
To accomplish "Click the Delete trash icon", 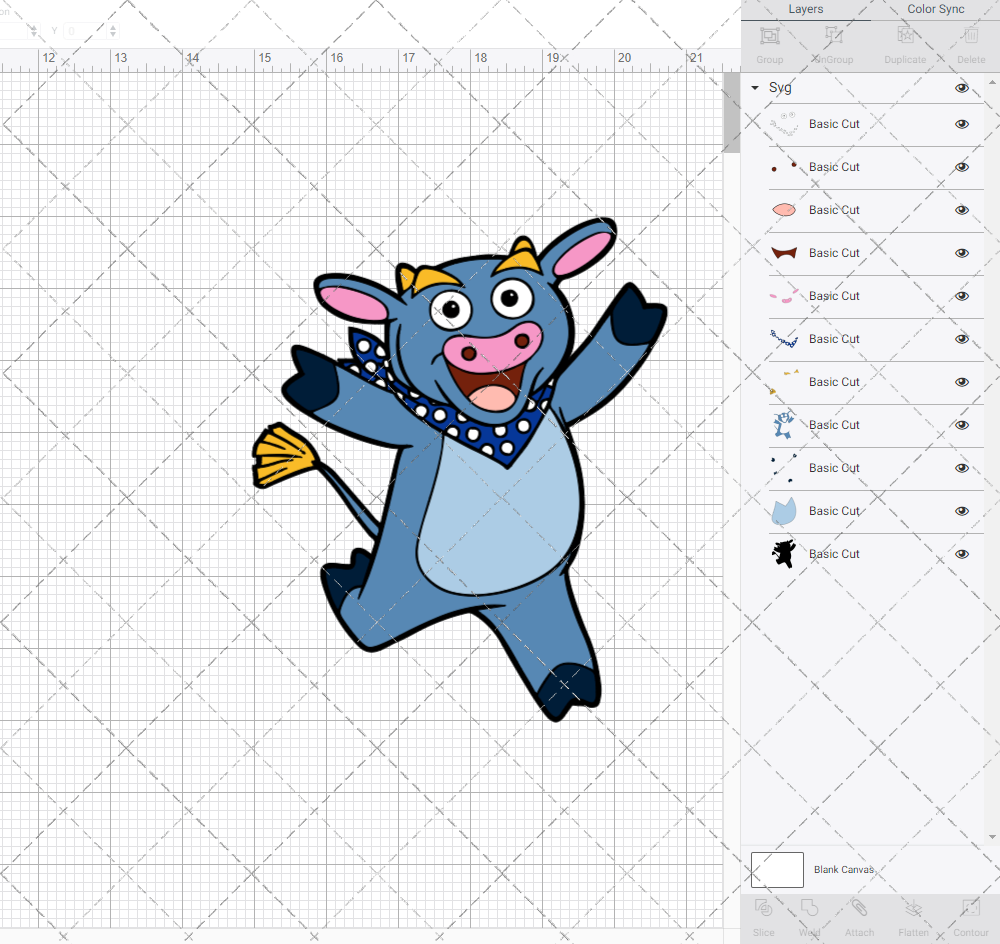I will tap(971, 36).
